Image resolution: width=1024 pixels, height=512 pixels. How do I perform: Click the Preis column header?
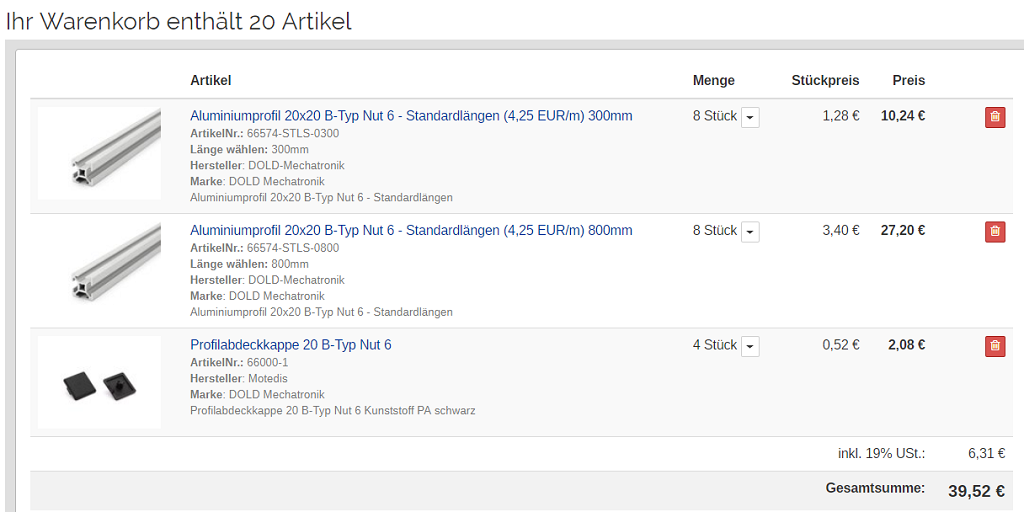click(909, 80)
